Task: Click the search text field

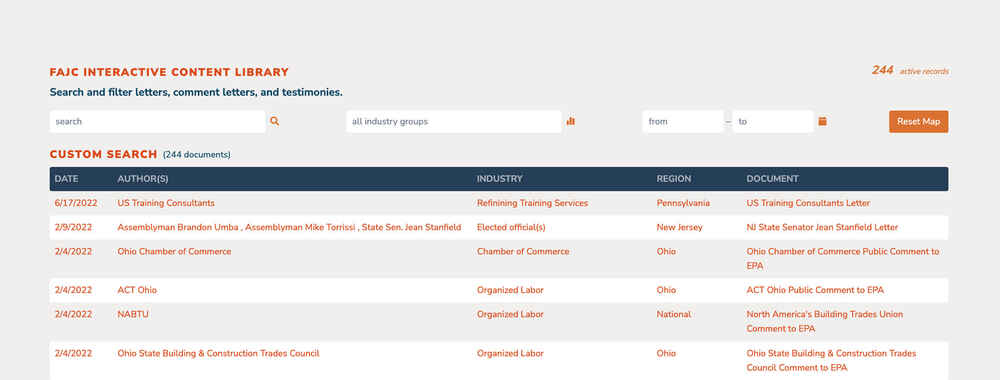Action: [157, 122]
